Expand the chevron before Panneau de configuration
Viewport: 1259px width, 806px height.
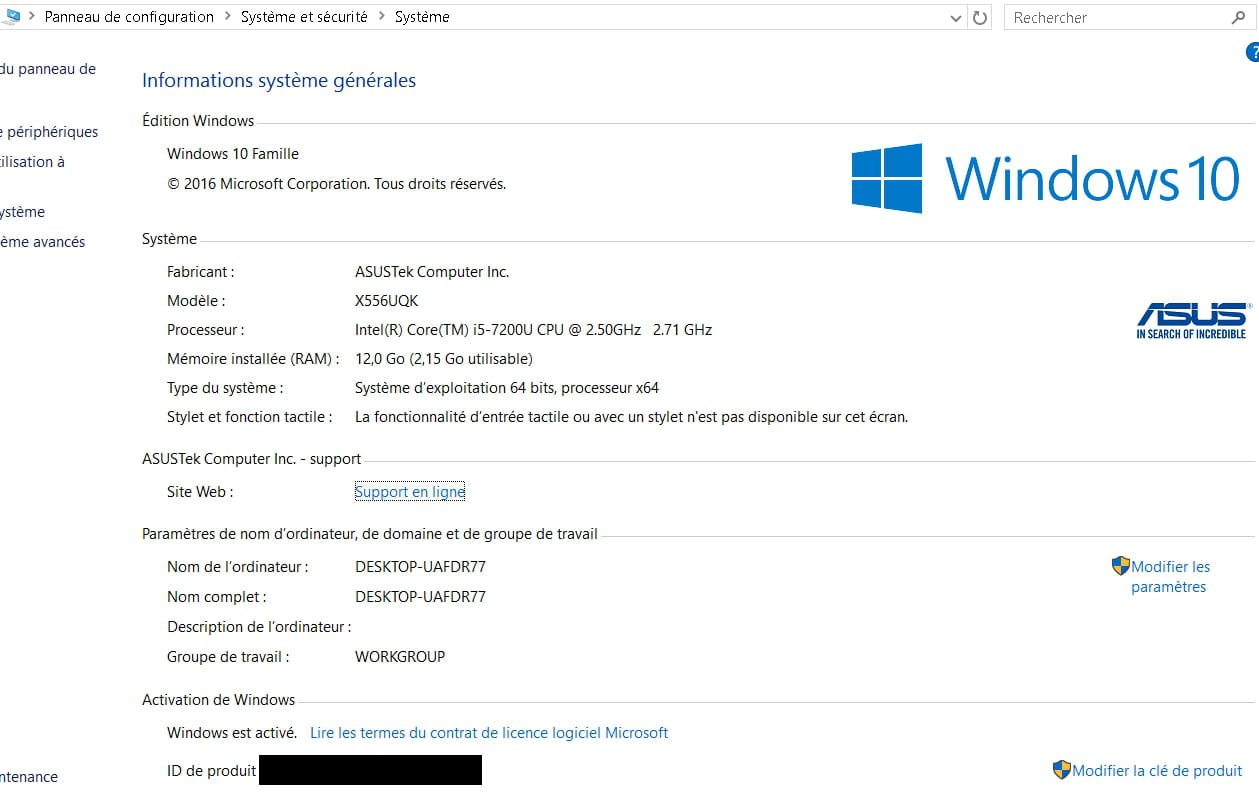click(x=33, y=17)
